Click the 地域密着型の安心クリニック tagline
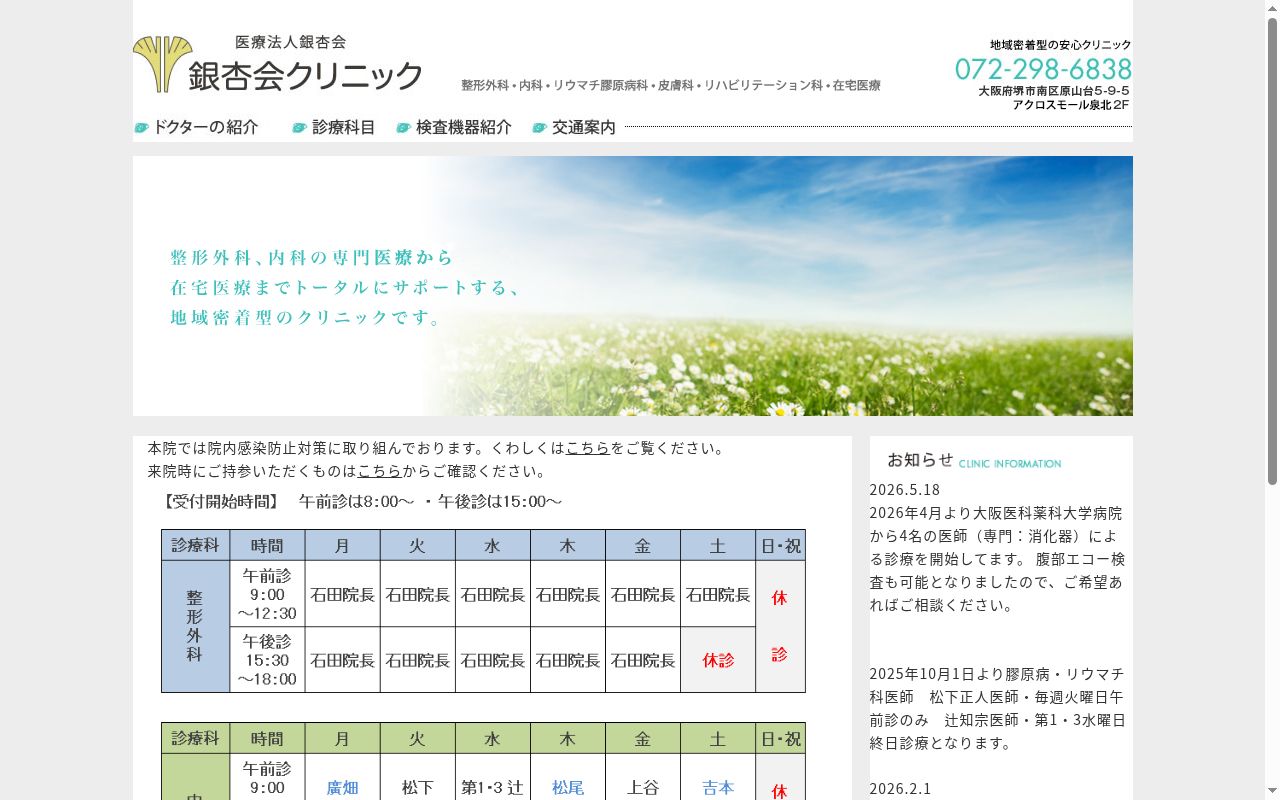 [1061, 45]
